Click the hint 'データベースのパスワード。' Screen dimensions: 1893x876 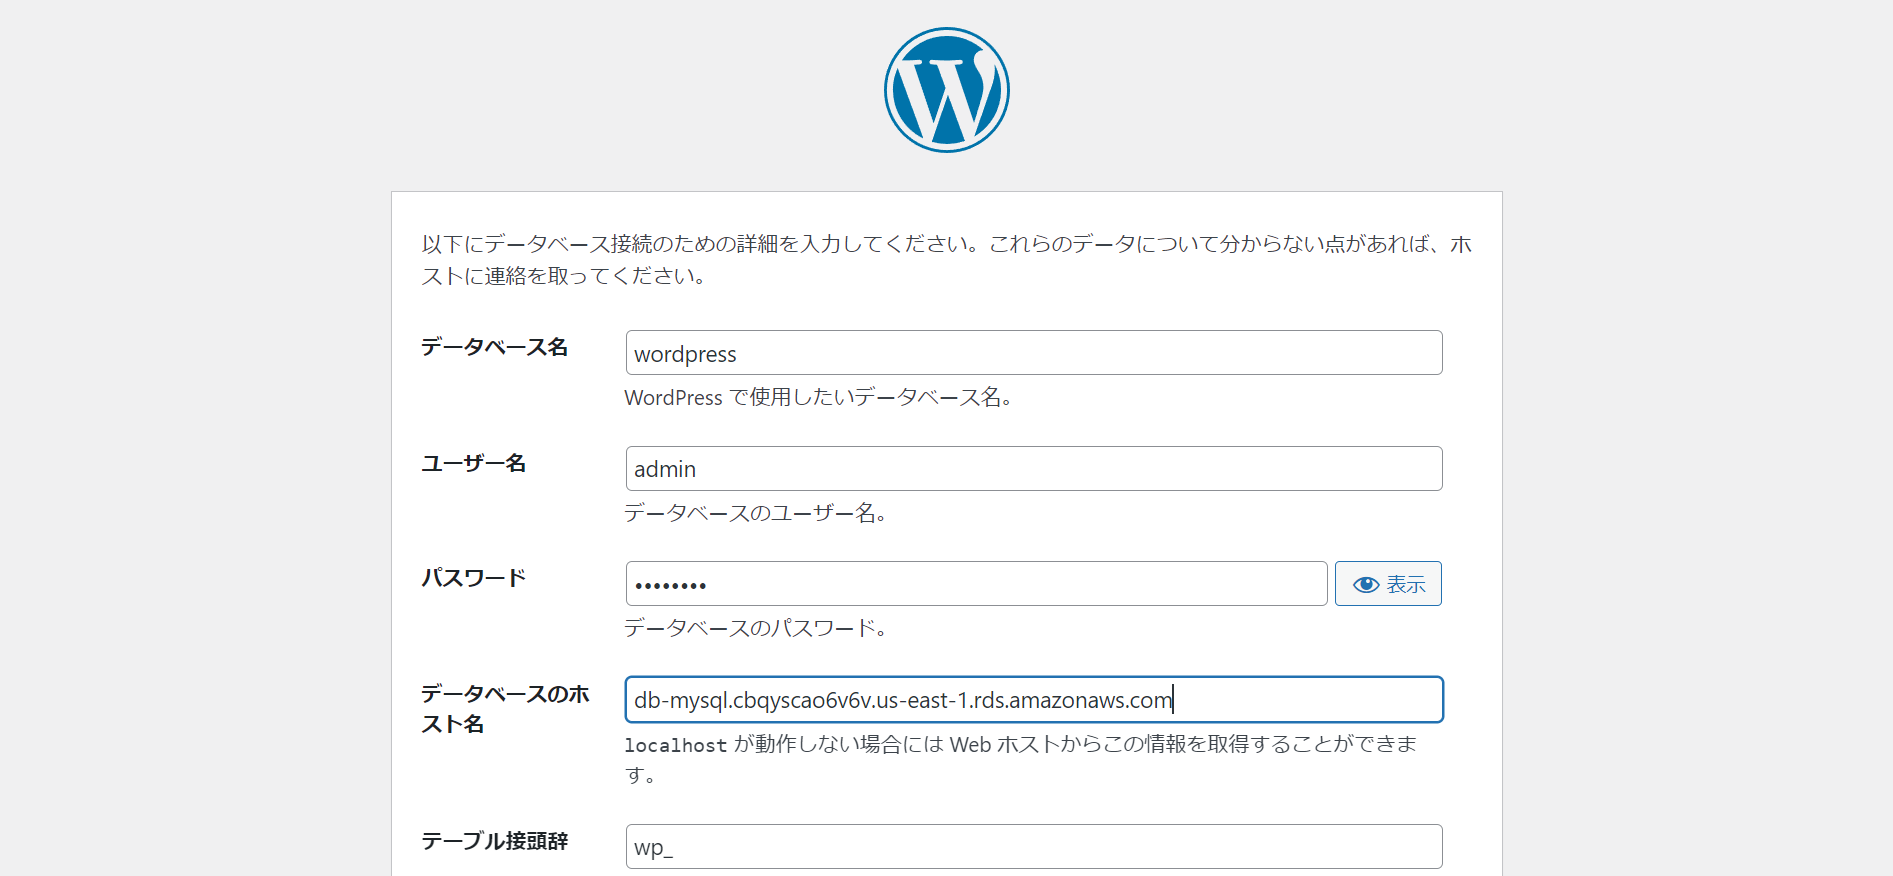(755, 628)
